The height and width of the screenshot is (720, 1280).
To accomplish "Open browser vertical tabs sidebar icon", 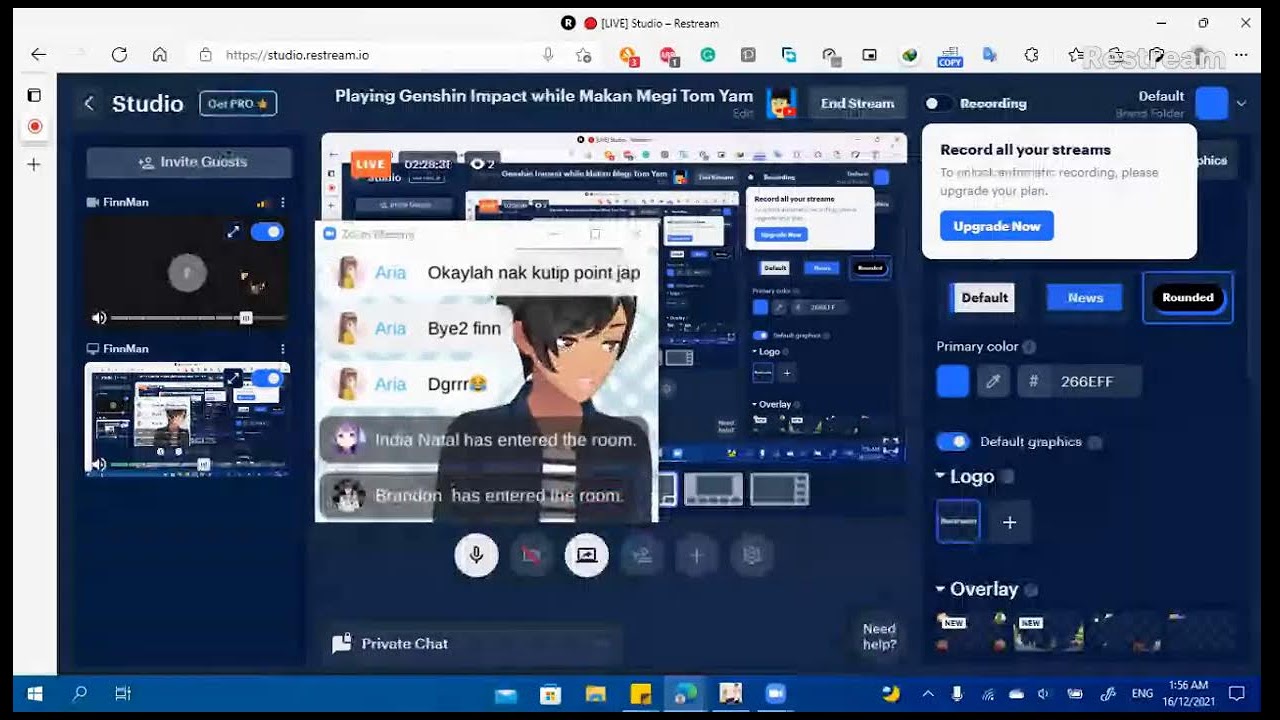I will click(34, 96).
